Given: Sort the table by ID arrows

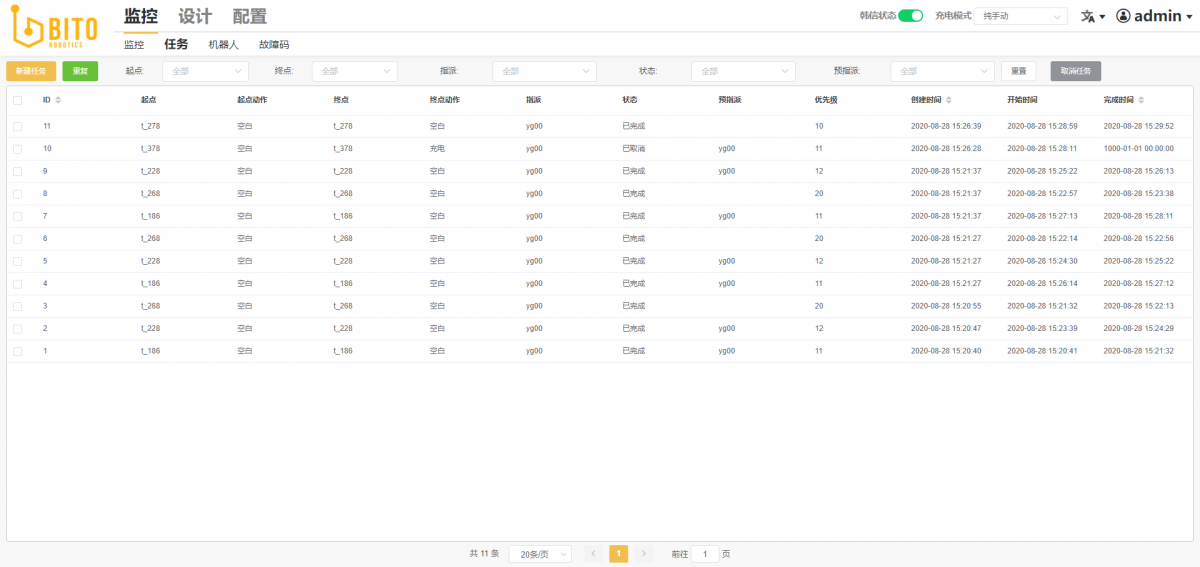Looking at the screenshot, I should coord(58,100).
